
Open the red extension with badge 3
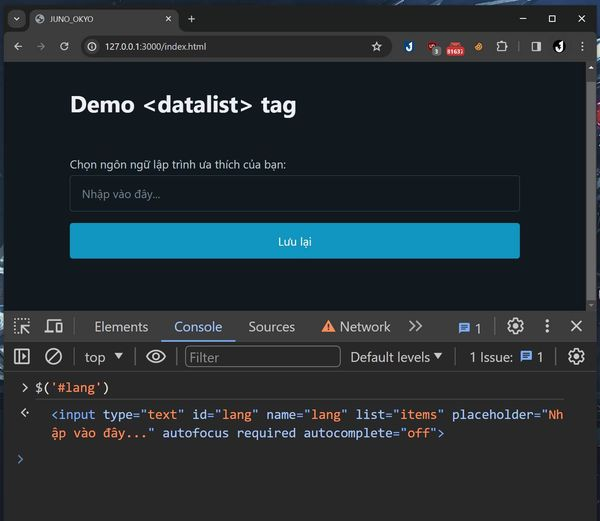coord(433,47)
